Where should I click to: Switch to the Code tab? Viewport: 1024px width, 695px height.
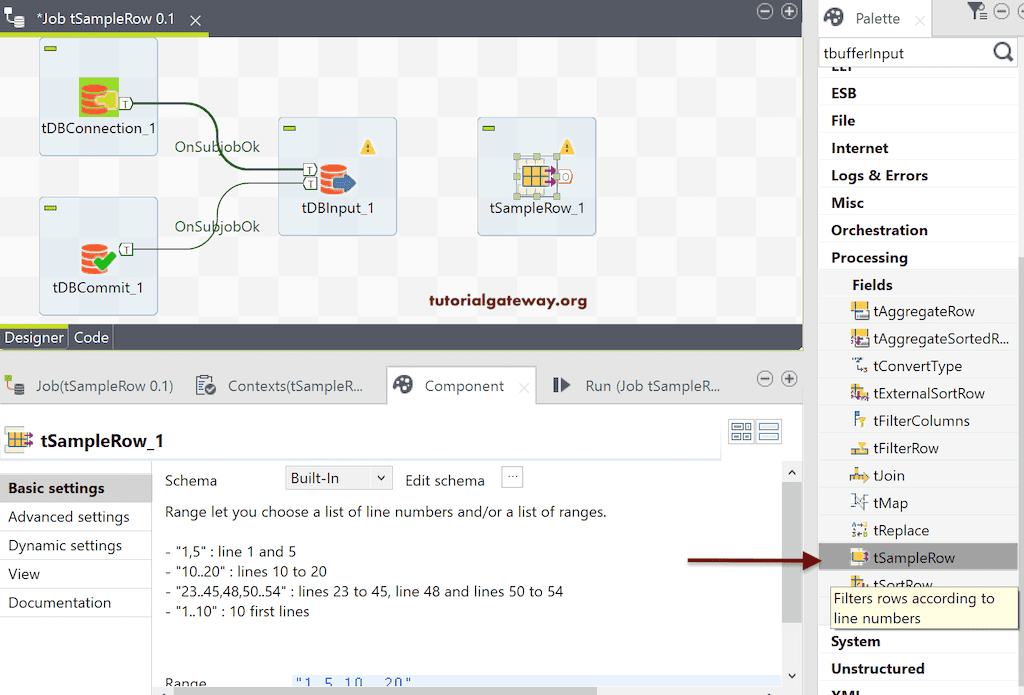click(90, 337)
